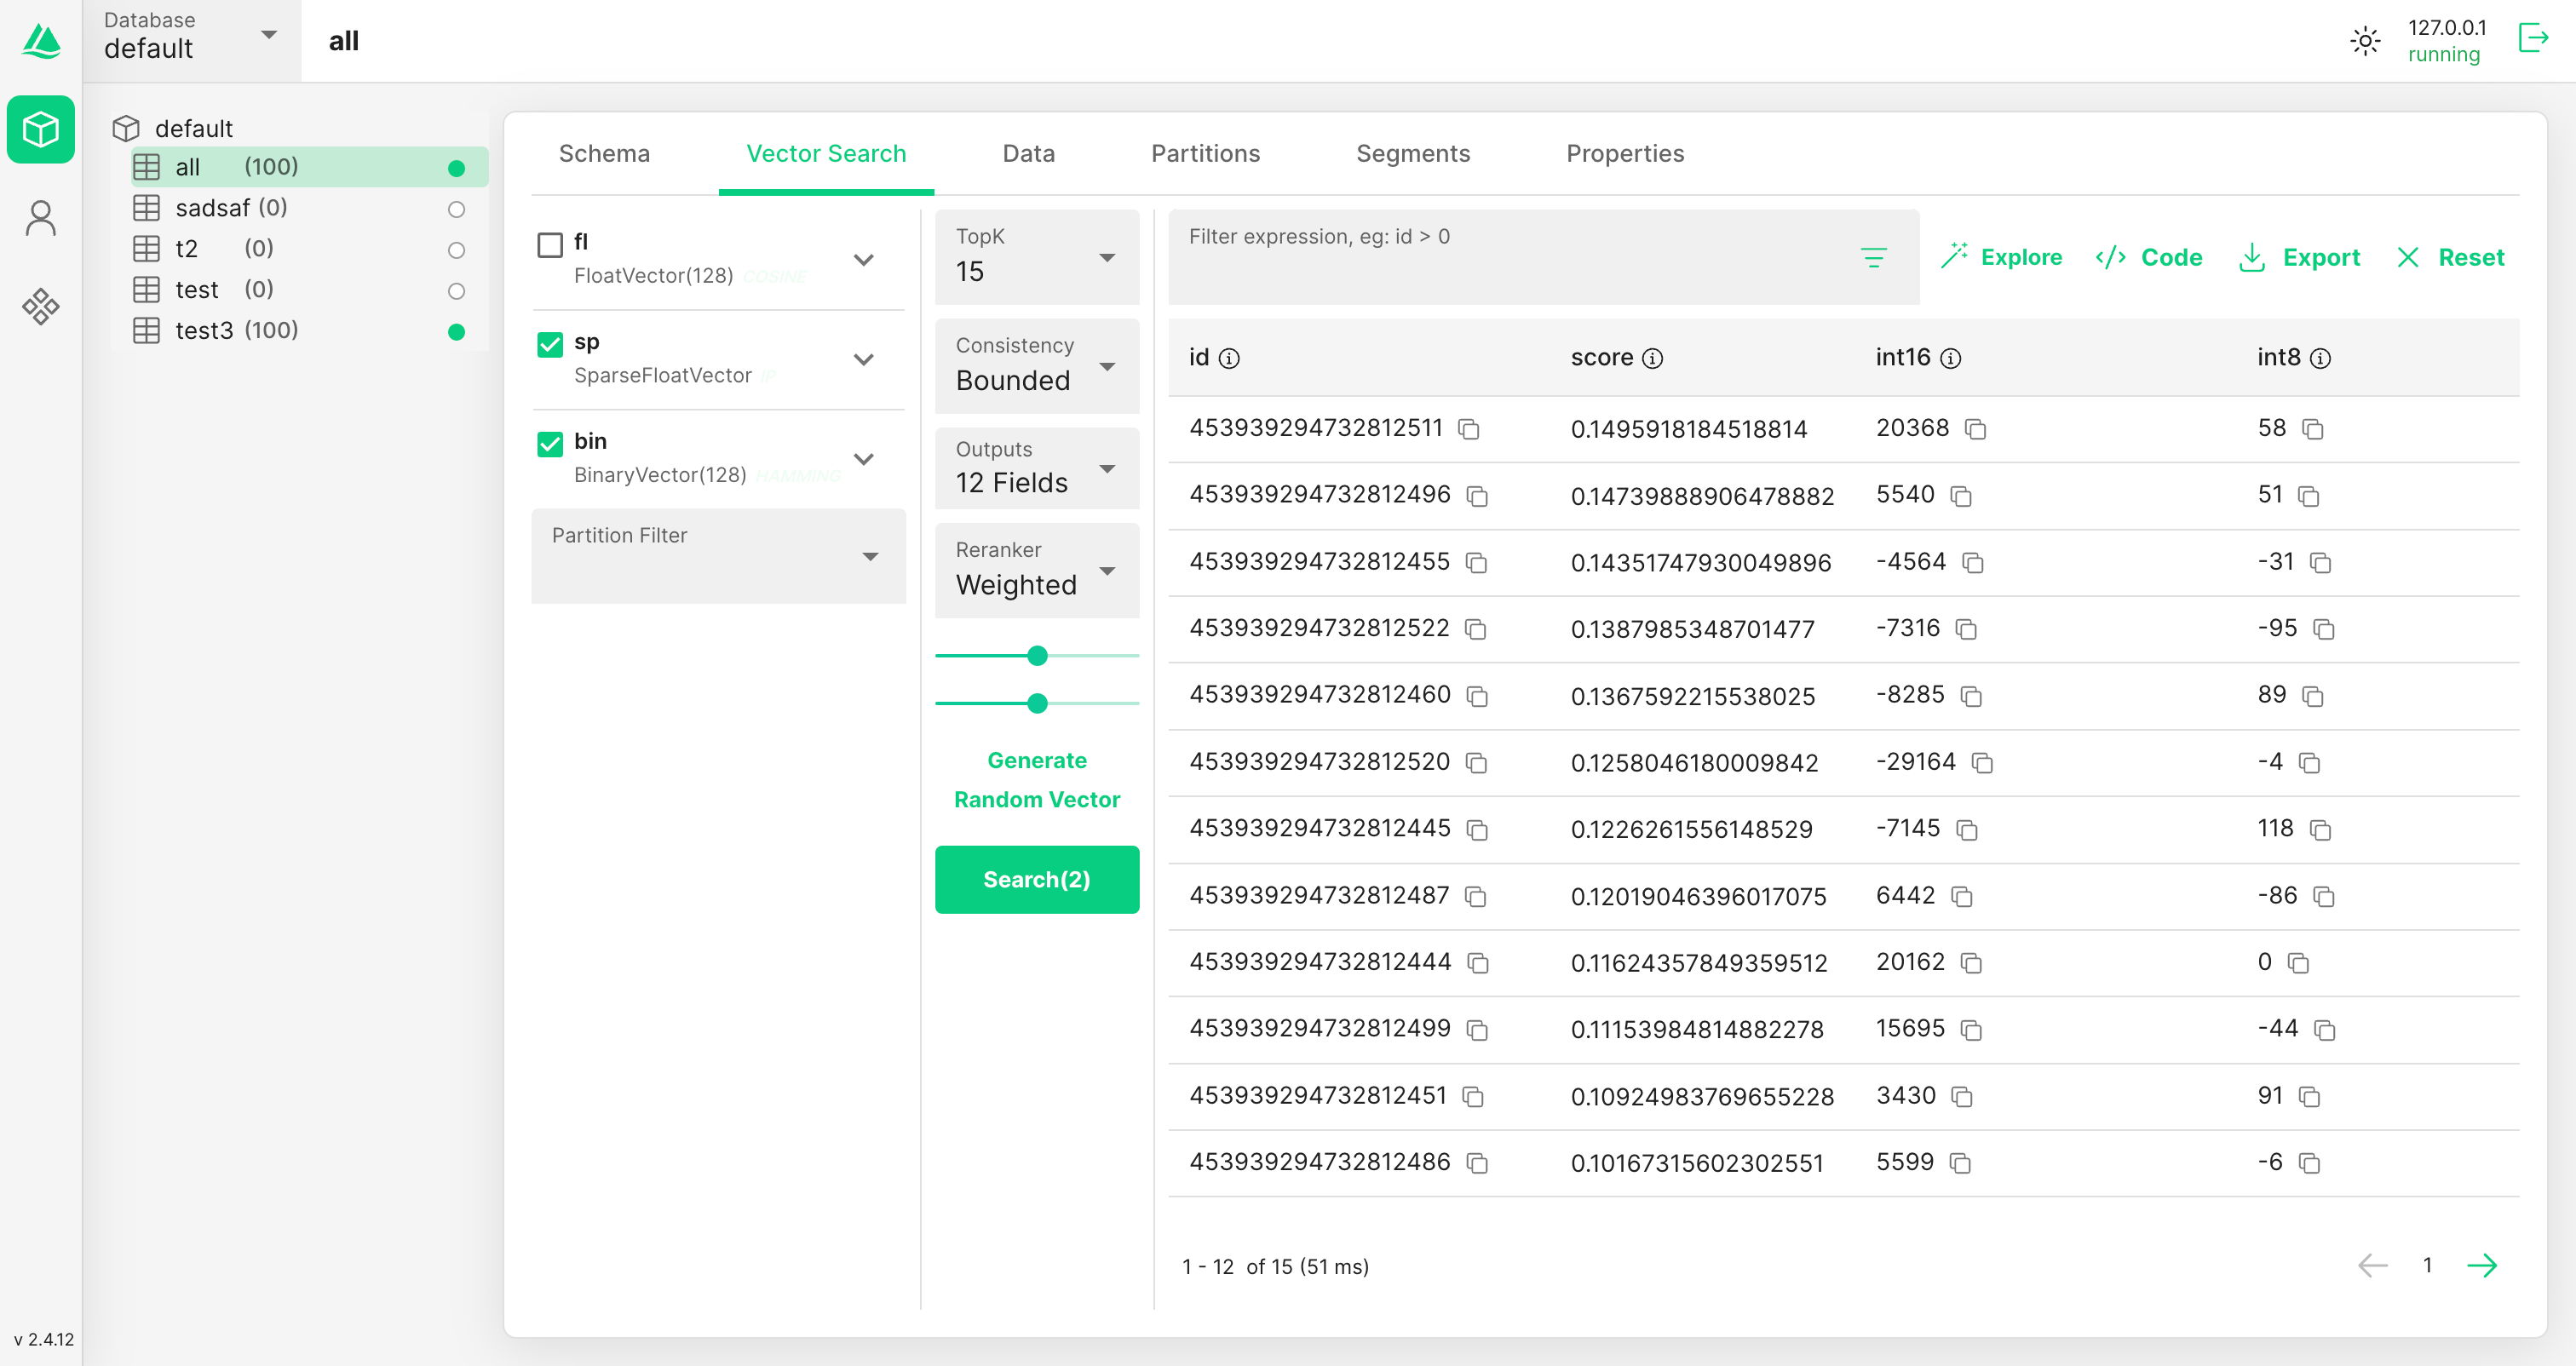The height and width of the screenshot is (1366, 2576).
Task: Click the first weight slider handle
Action: click(1037, 656)
